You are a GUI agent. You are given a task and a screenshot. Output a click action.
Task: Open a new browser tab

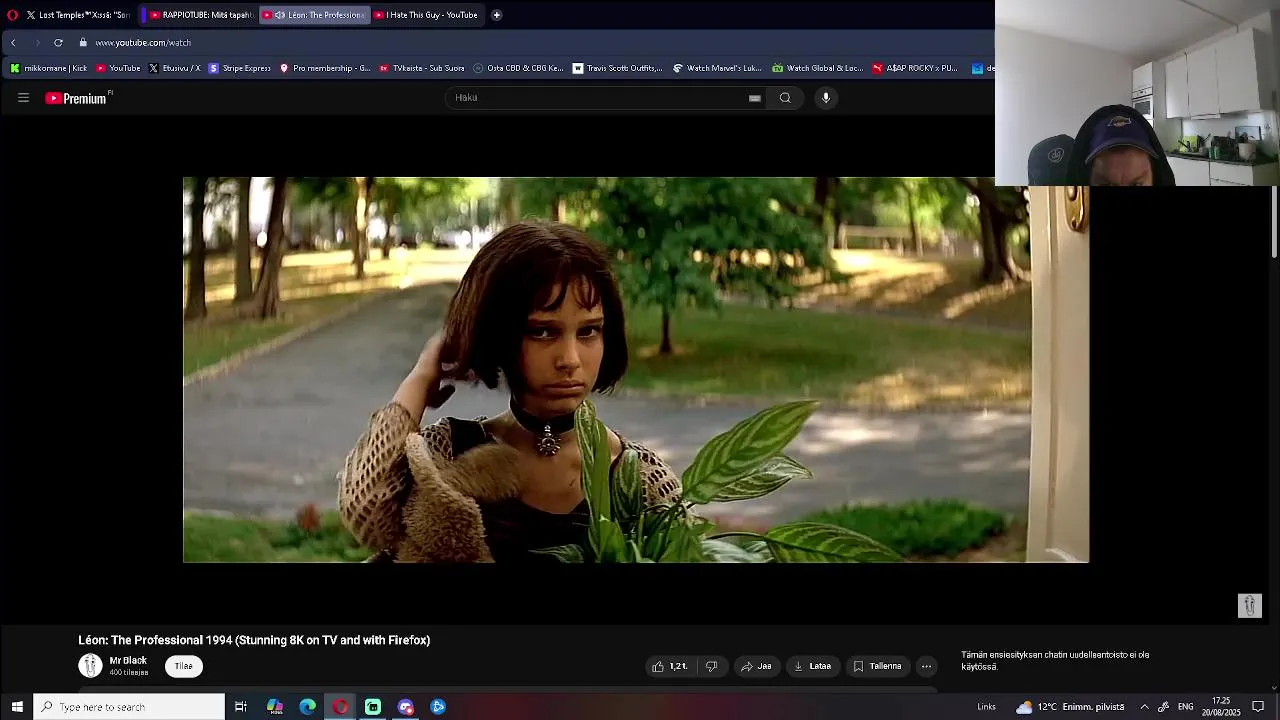tap(496, 15)
